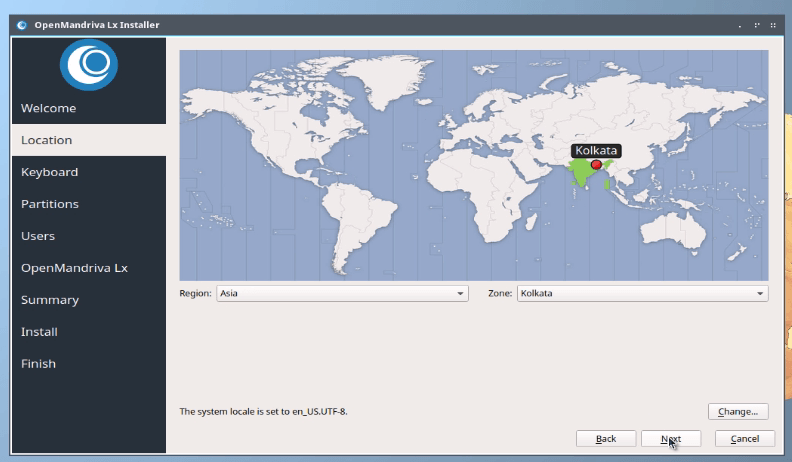
Task: Select the Install step in sidebar
Action: click(89, 332)
